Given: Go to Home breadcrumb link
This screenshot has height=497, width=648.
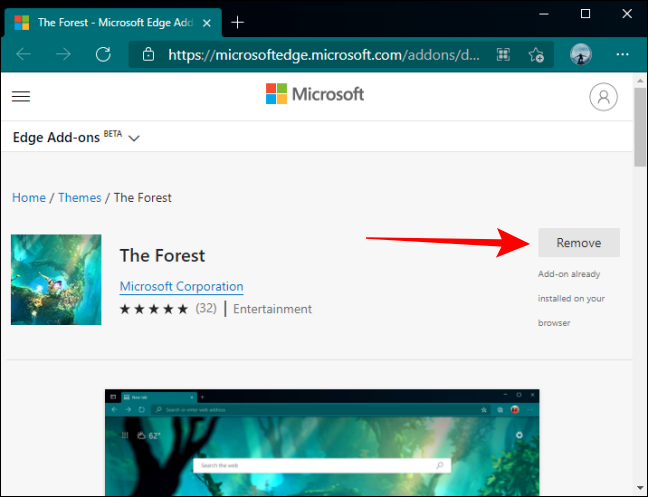Looking at the screenshot, I should coord(29,198).
